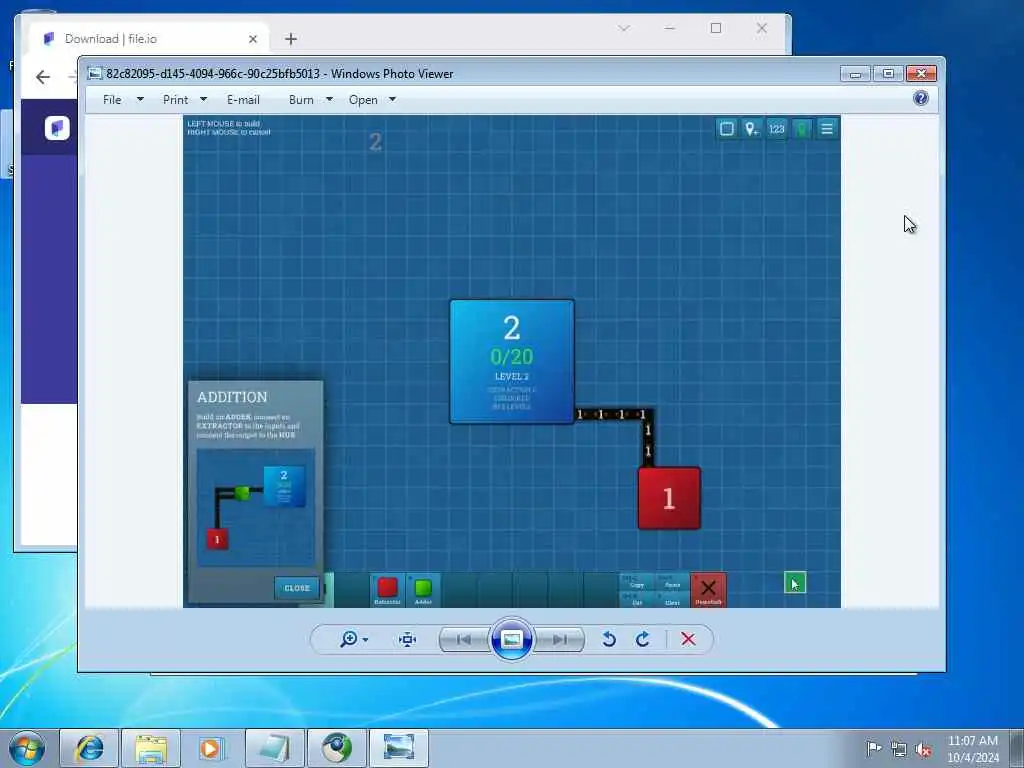Expand the Burn dropdown arrow
This screenshot has height=768, width=1024.
[x=329, y=99]
